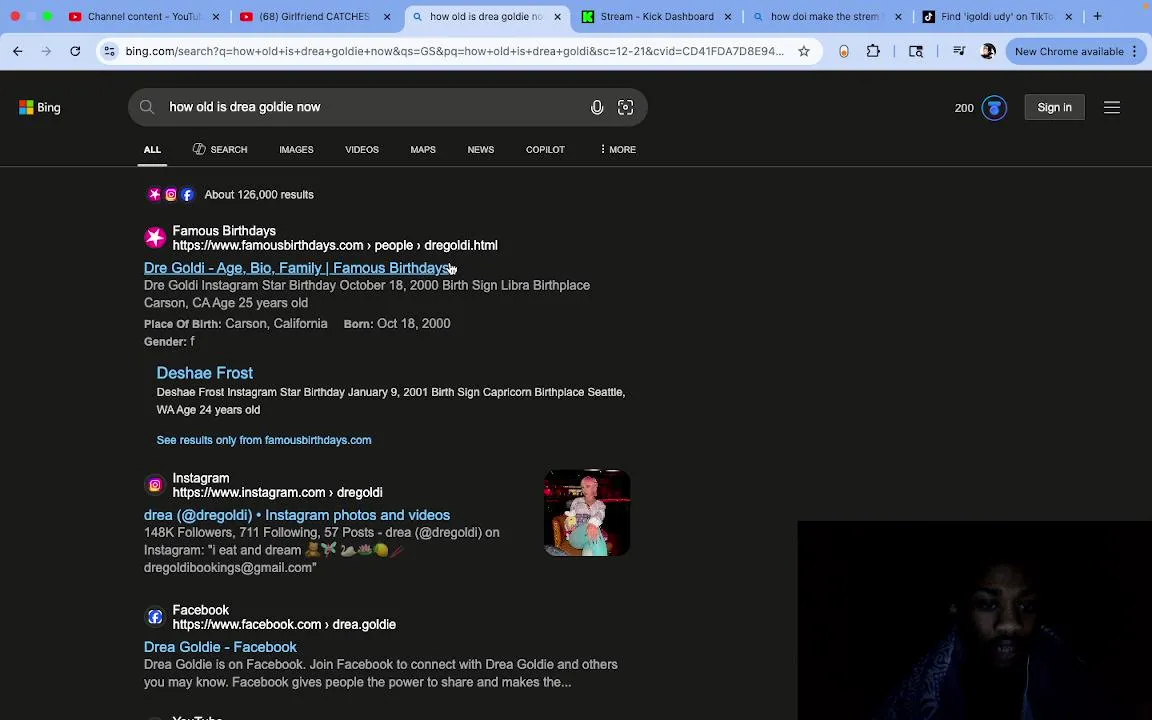Open Drea Goldie - Facebook link
The image size is (1152, 720).
coord(220,647)
